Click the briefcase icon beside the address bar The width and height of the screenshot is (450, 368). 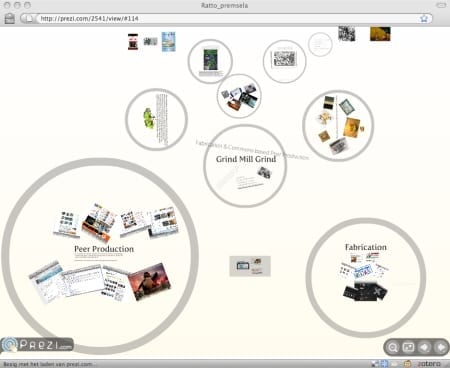click(x=9, y=18)
